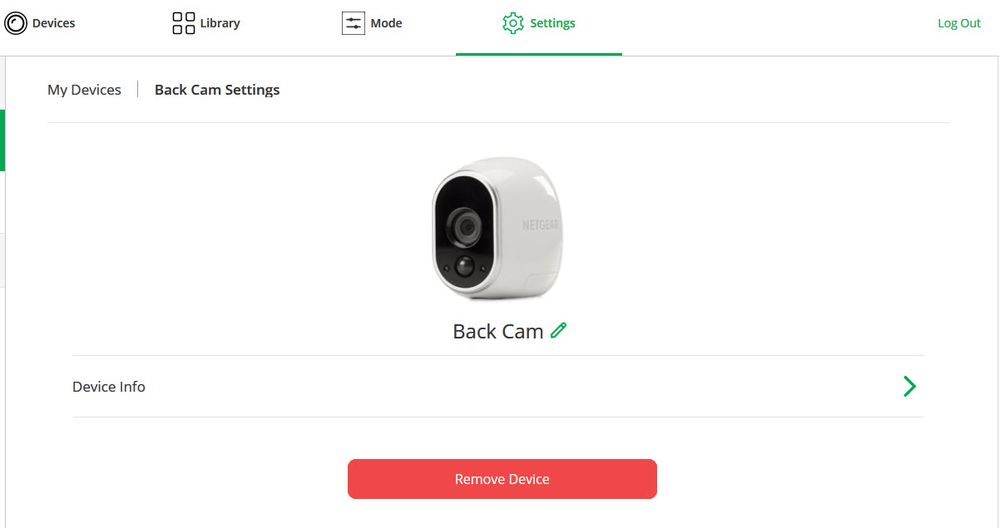Select the Settings tab label
Image resolution: width=999 pixels, height=528 pixels.
[x=552, y=23]
